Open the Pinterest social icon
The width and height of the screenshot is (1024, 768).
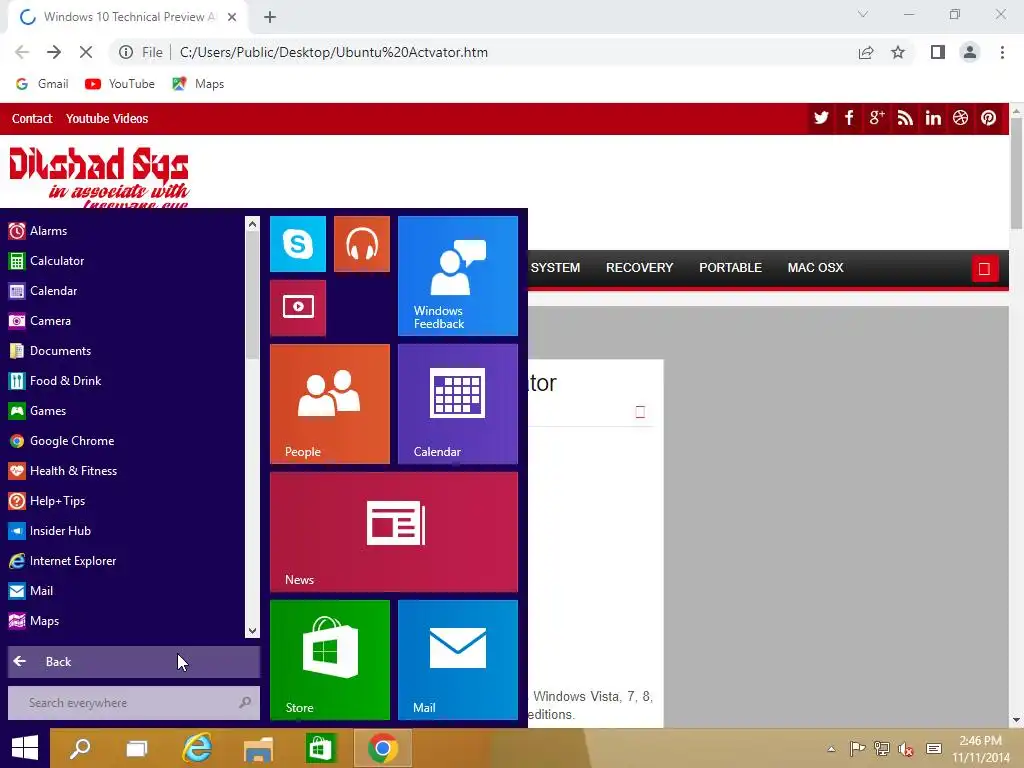[988, 118]
